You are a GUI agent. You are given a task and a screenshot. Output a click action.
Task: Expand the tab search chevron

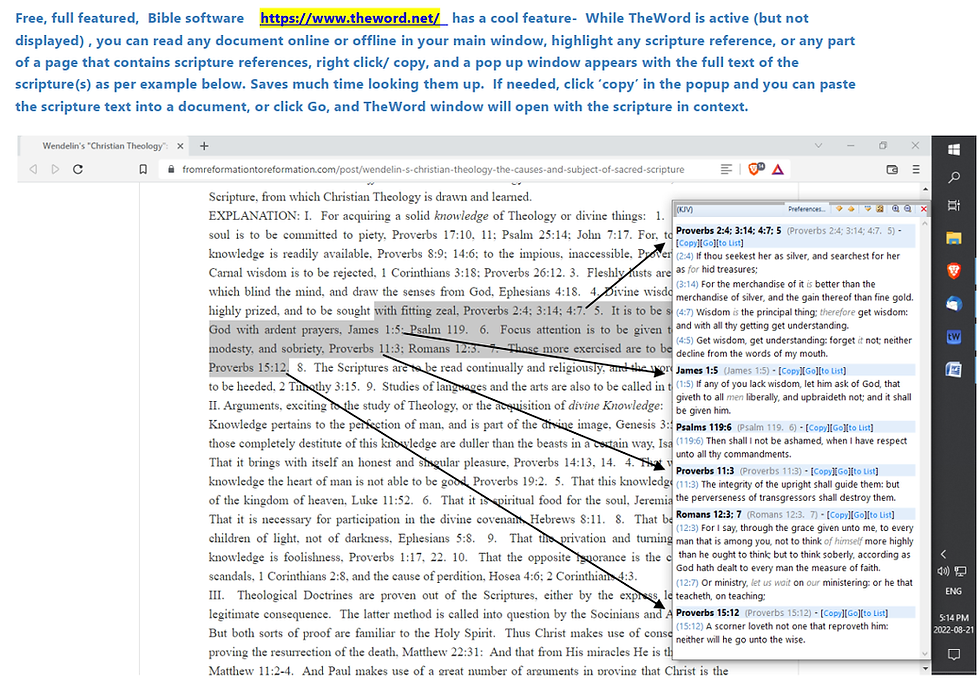(818, 146)
